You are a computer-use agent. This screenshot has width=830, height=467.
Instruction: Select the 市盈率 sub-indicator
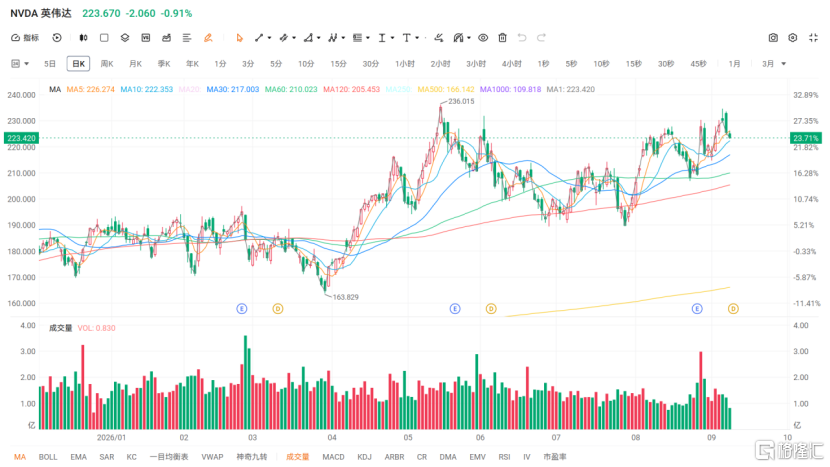(555, 457)
